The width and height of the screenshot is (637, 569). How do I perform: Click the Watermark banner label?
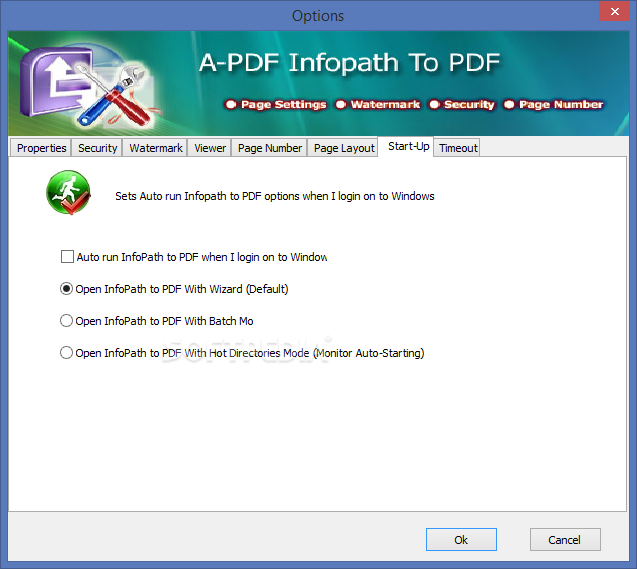coord(385,104)
